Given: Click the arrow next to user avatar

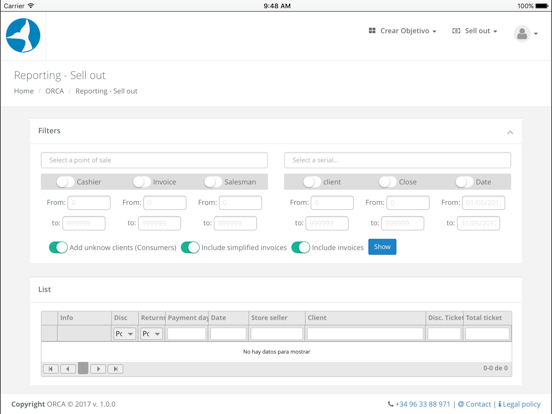Looking at the screenshot, I should 536,34.
